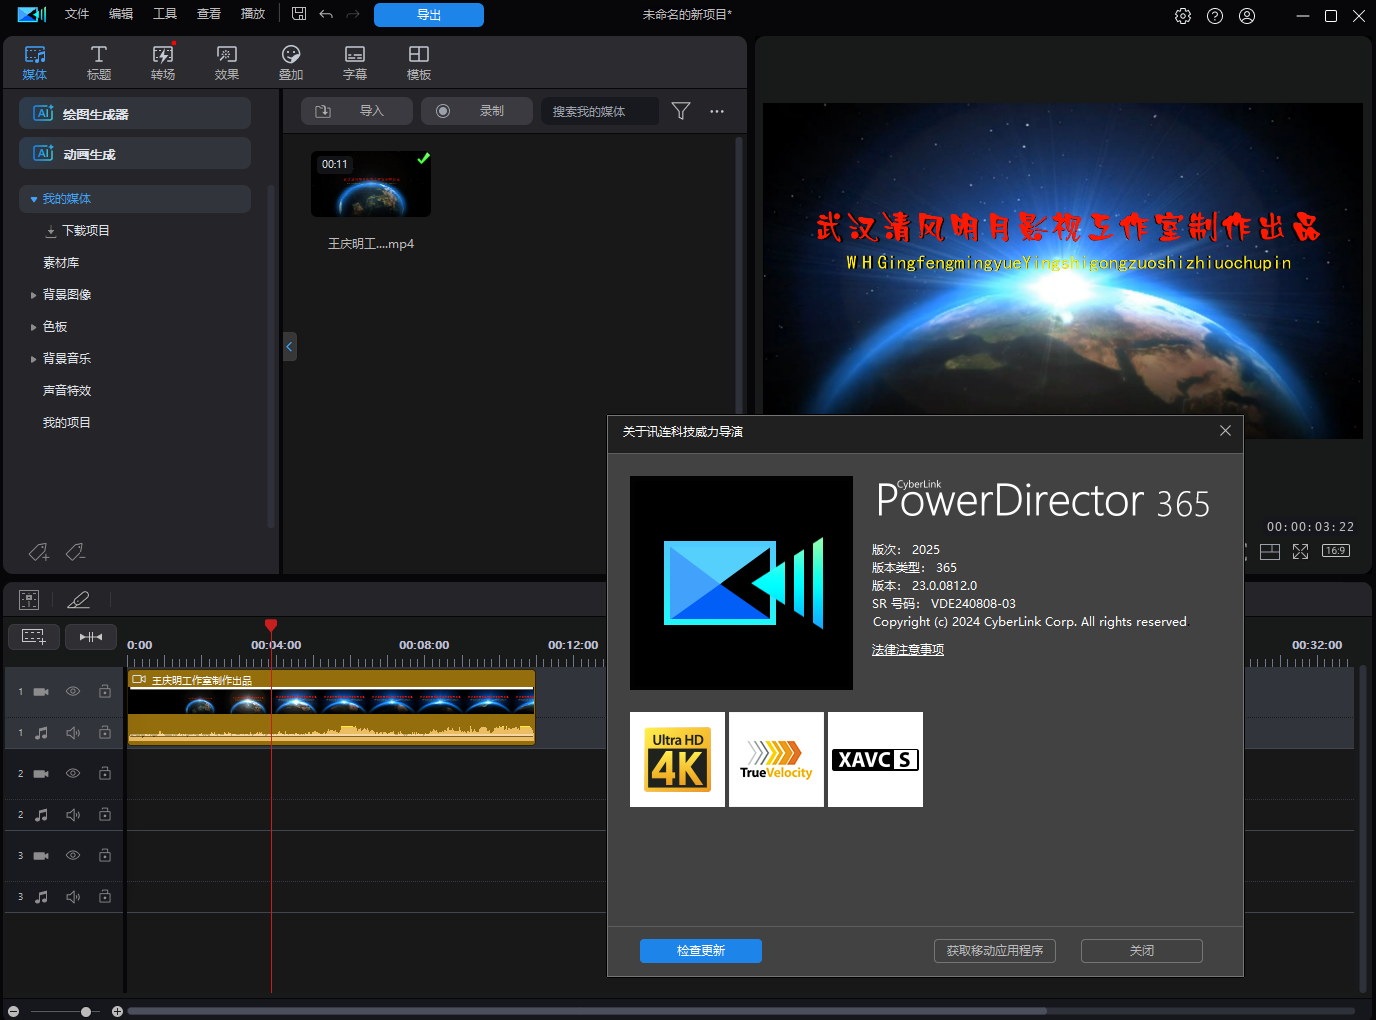1376x1020 pixels.
Task: Open the 转场 transitions room
Action: coord(163,62)
